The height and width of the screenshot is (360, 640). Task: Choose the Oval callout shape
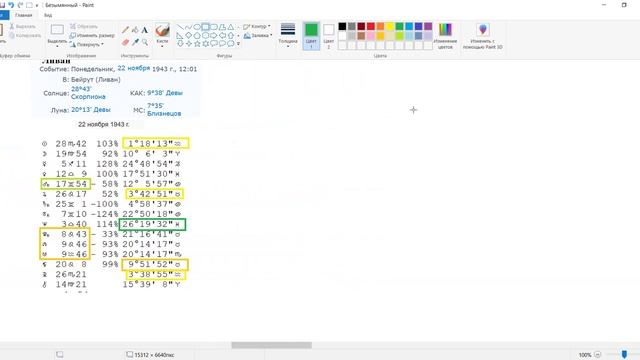point(222,44)
